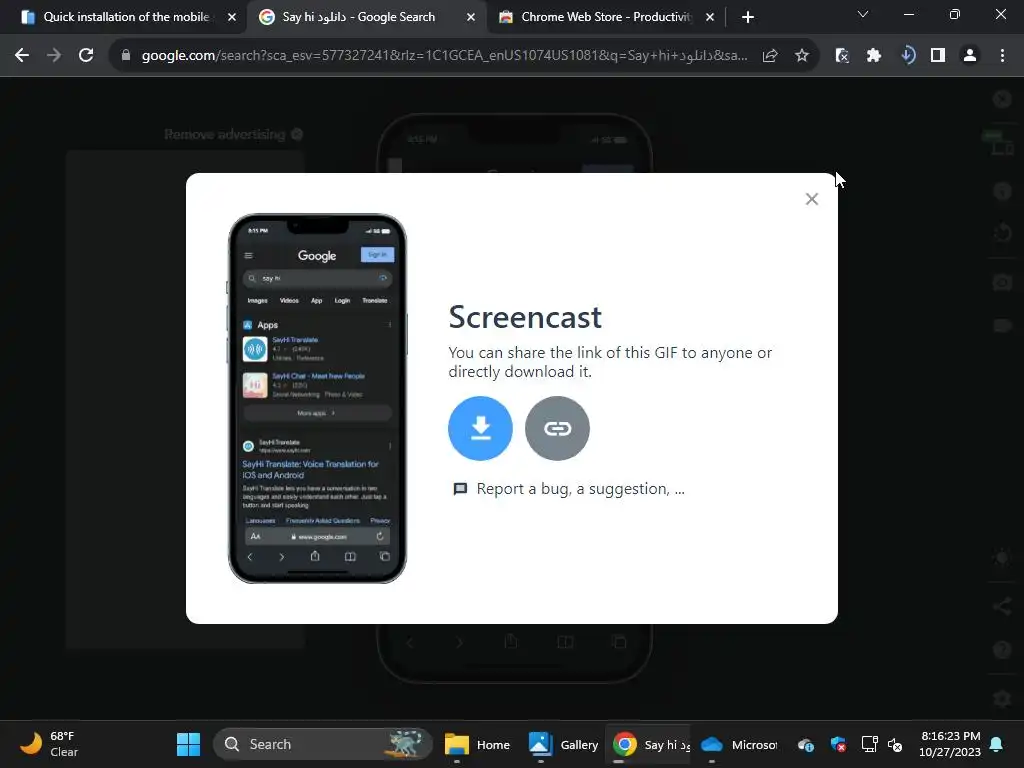The image size is (1024, 768).
Task: Open OneDrive sync icon in system tray
Action: (x=806, y=744)
